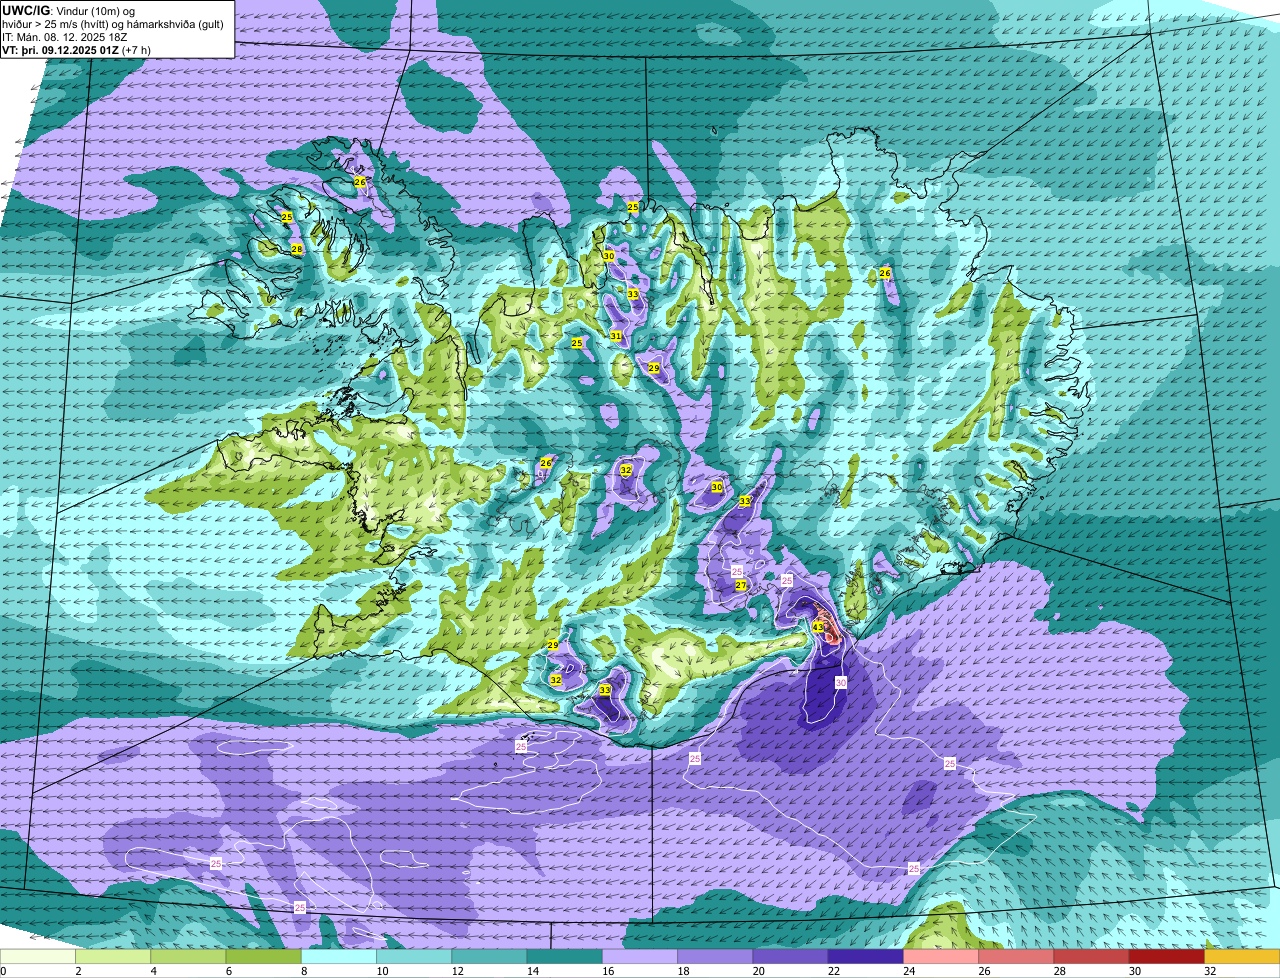The height and width of the screenshot is (978, 1280).
Task: Pick the teal legend swatch between 12 and 14
Action: click(x=489, y=956)
